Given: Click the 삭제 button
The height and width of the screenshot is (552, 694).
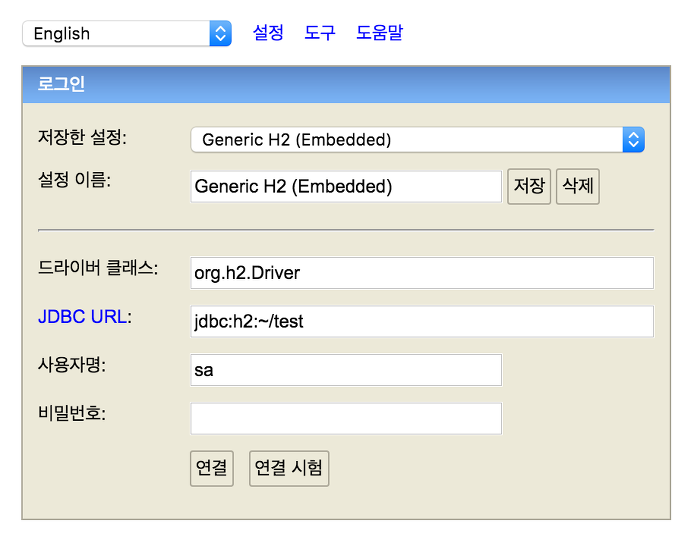Looking at the screenshot, I should pos(578,186).
